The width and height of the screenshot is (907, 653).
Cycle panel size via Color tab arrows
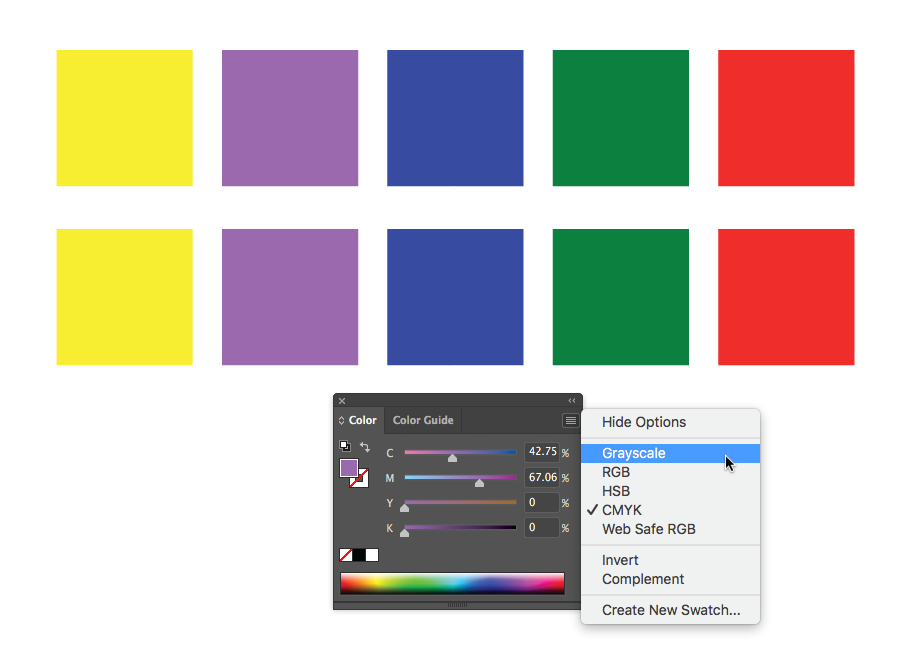click(342, 421)
